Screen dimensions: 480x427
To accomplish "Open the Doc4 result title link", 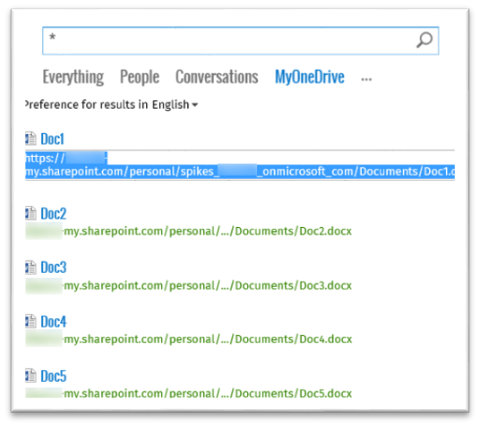I will coord(53,322).
